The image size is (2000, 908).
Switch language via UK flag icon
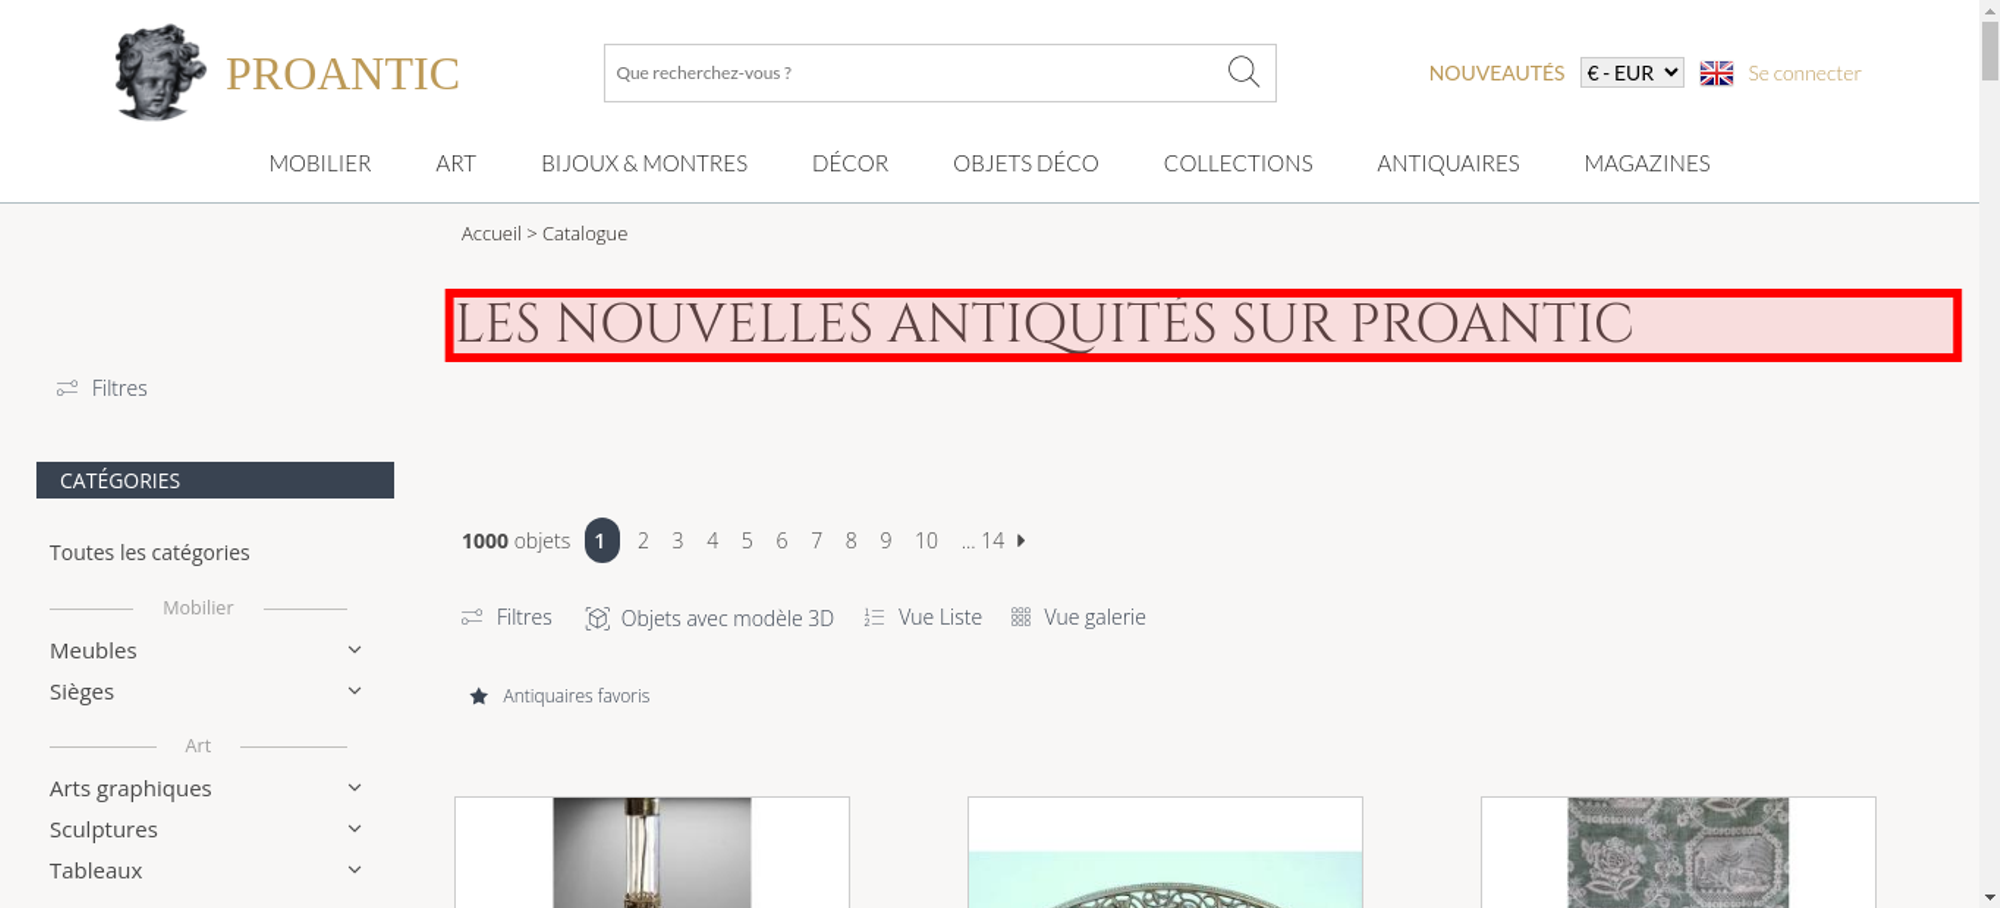point(1716,73)
